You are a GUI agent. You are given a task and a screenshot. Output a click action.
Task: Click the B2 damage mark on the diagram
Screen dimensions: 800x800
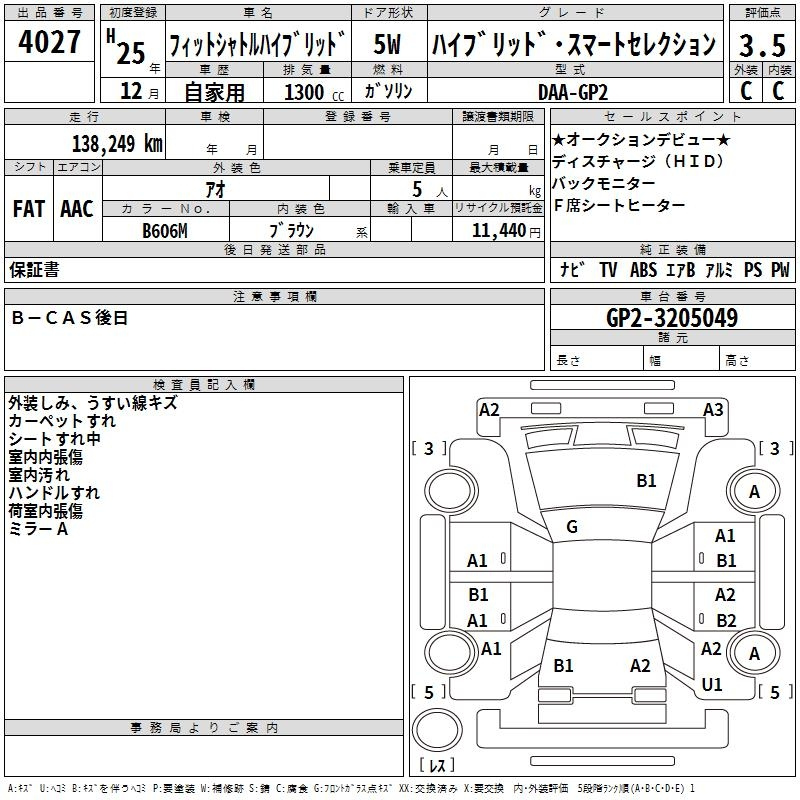pos(726,620)
